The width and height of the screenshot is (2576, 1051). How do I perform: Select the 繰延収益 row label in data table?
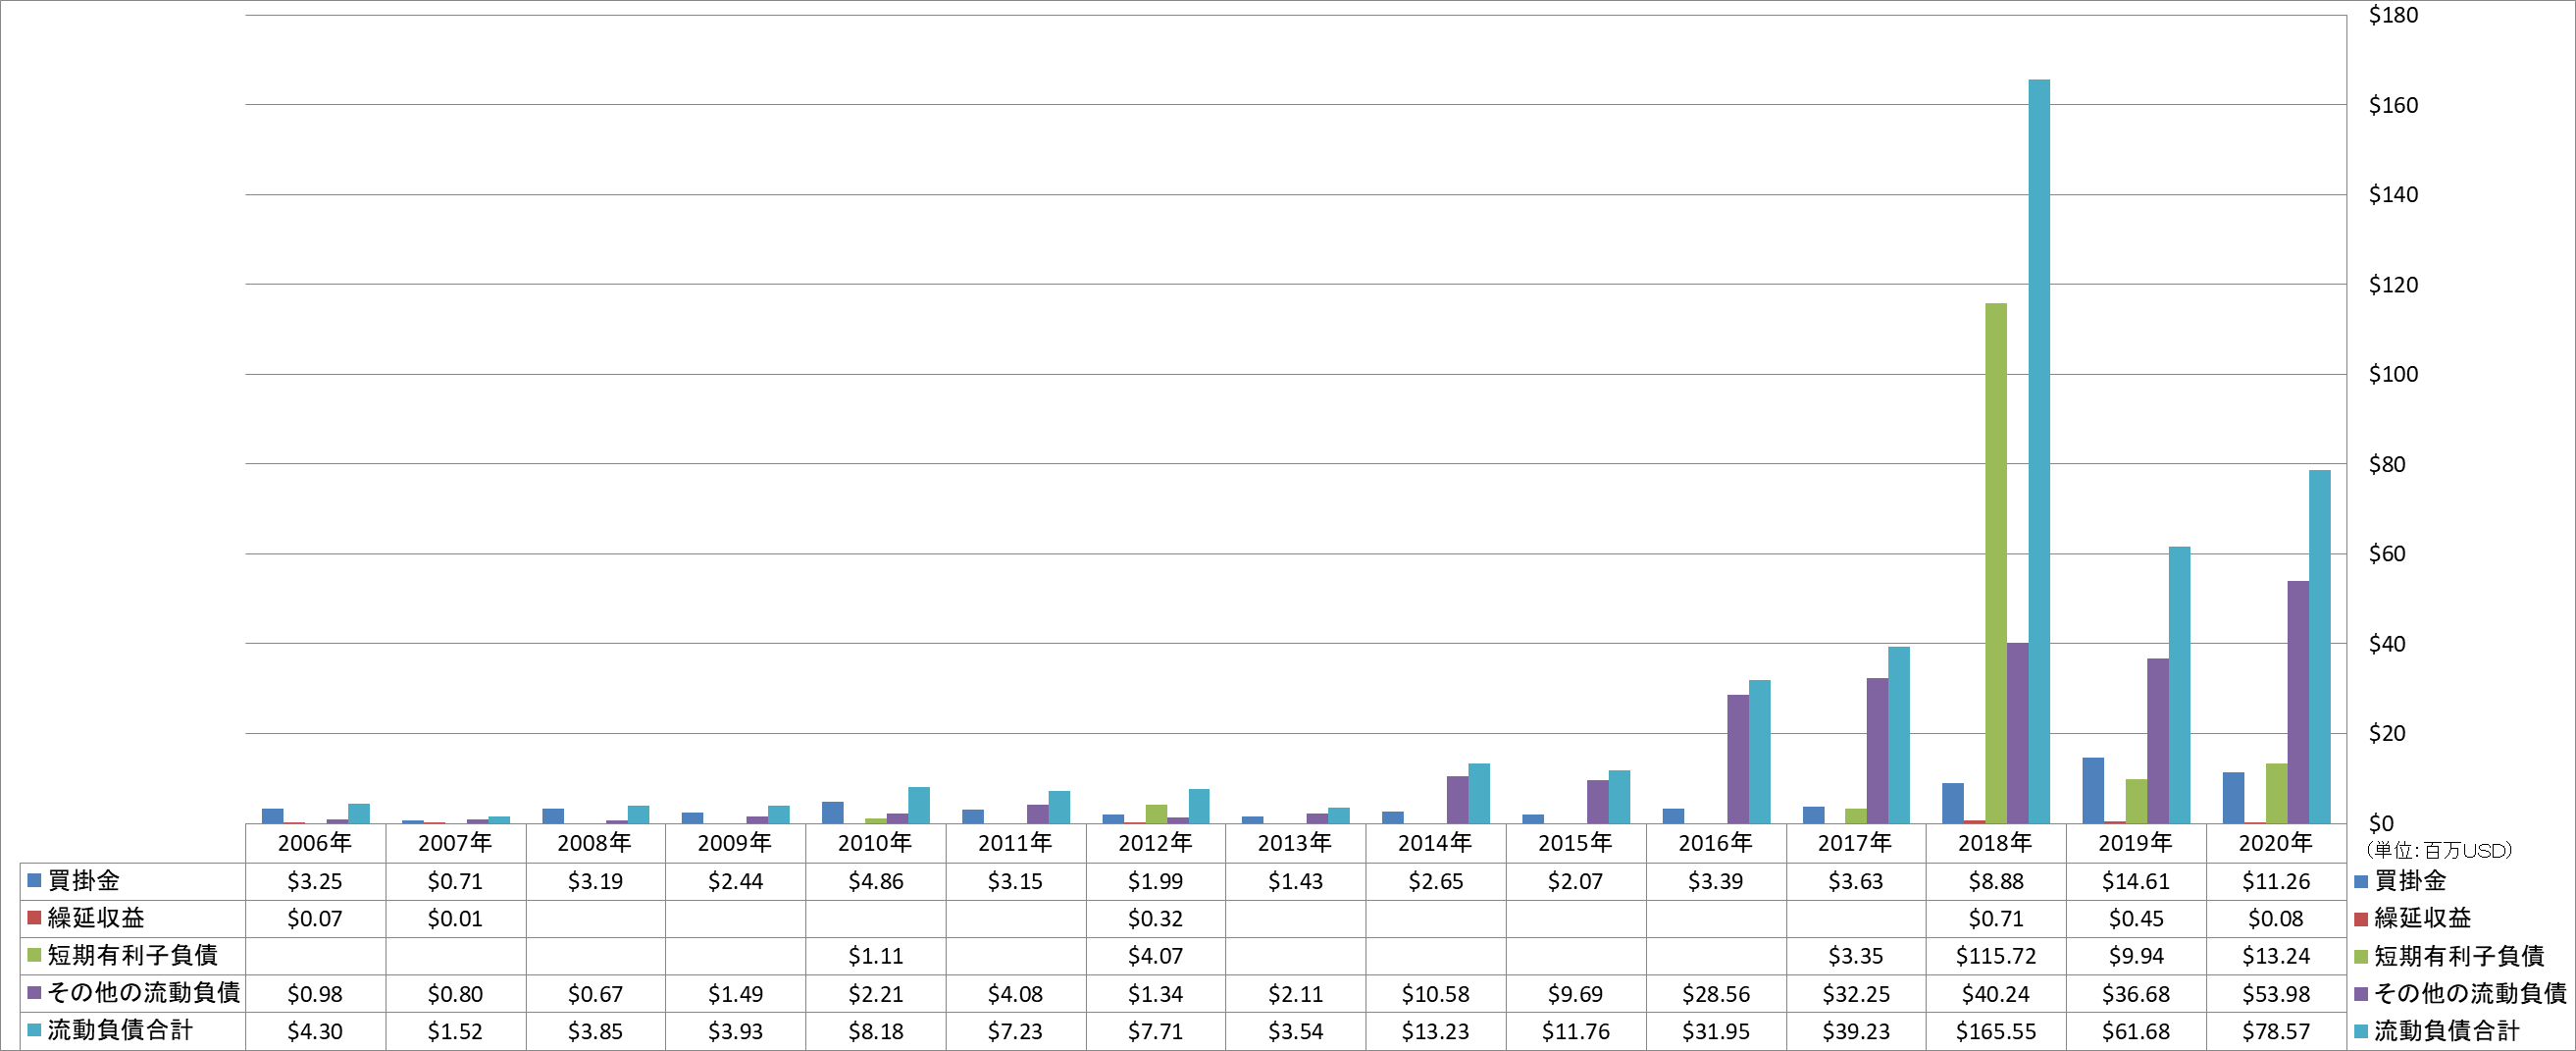click(96, 918)
